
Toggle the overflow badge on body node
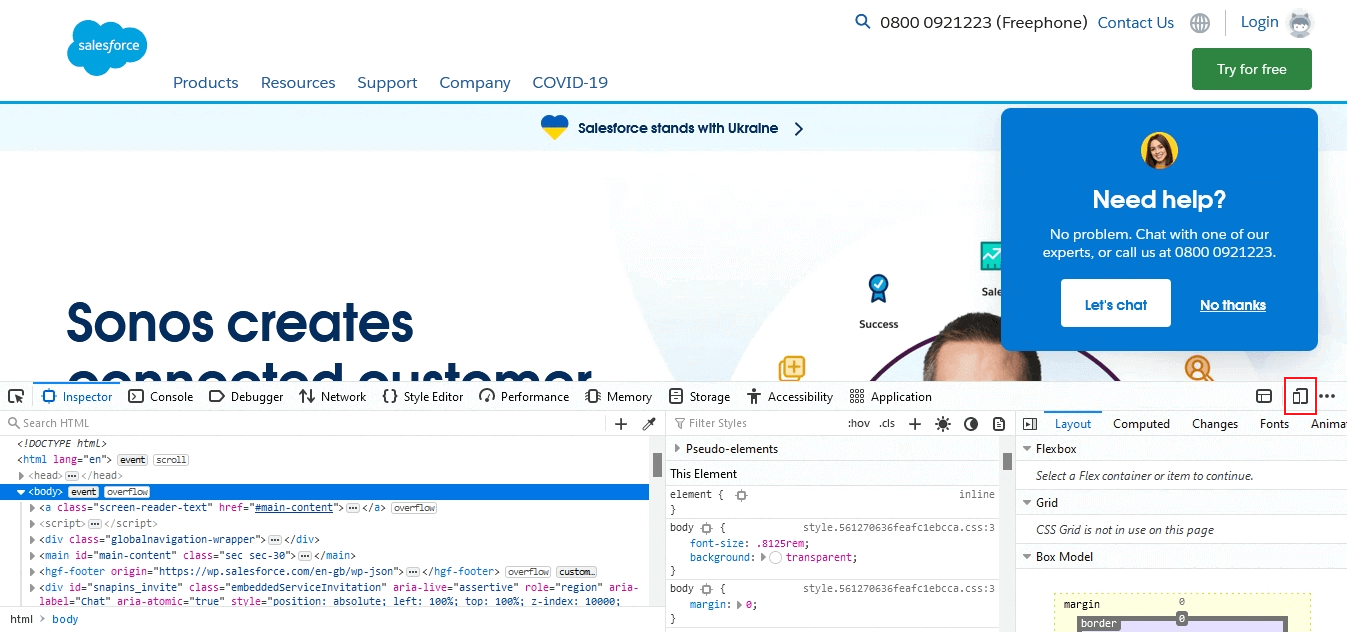(127, 492)
